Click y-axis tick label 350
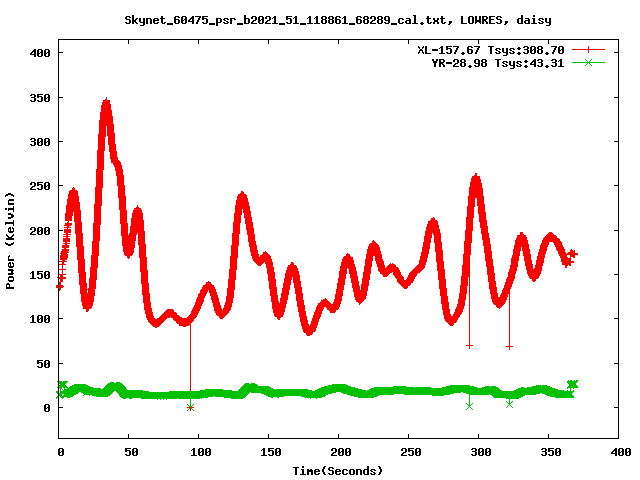640x480 pixels. 40,98
